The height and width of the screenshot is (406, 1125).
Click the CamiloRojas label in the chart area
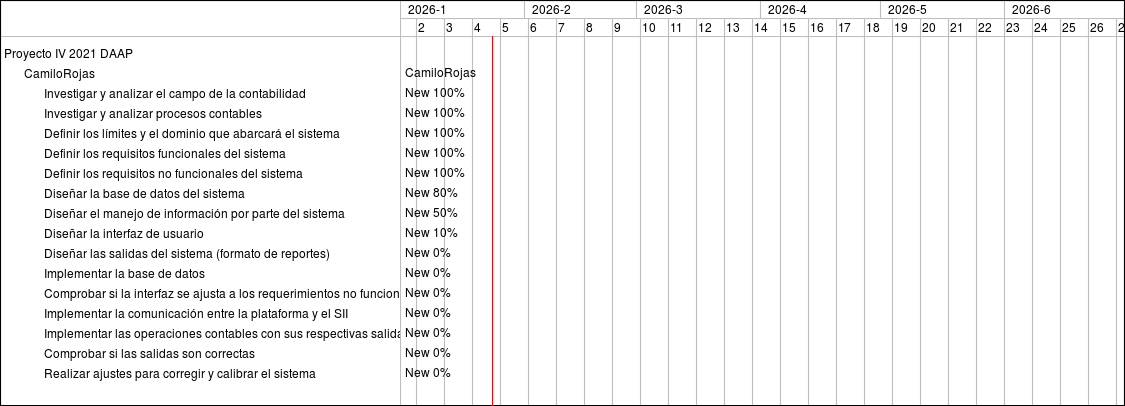pyautogui.click(x=440, y=73)
